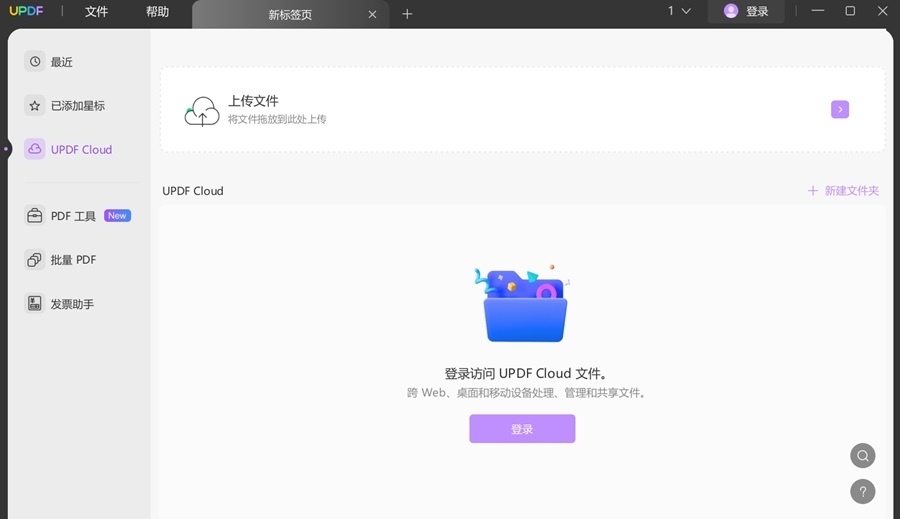Click the 登录访问 UPDF Cloud 文件 message
This screenshot has height=519, width=900.
pos(526,374)
